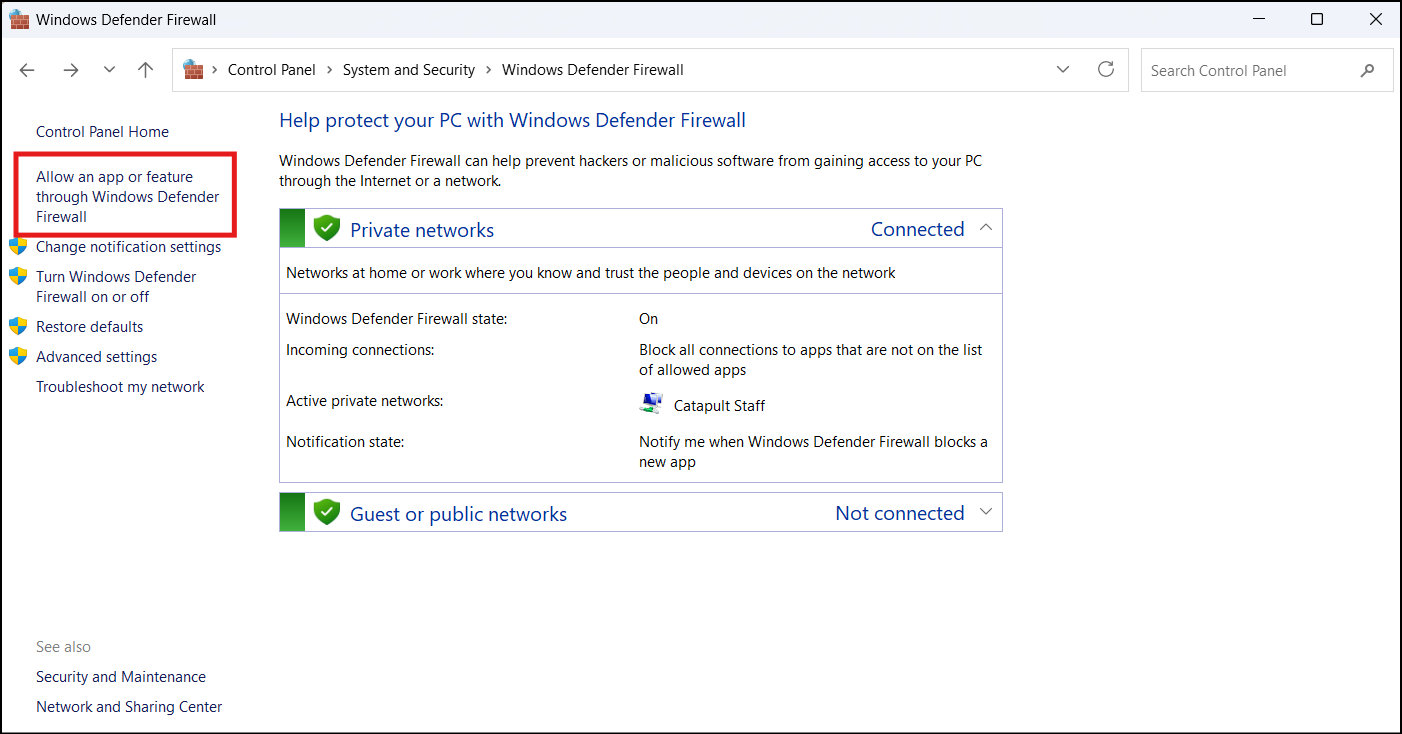Open Advanced settings link

point(96,357)
